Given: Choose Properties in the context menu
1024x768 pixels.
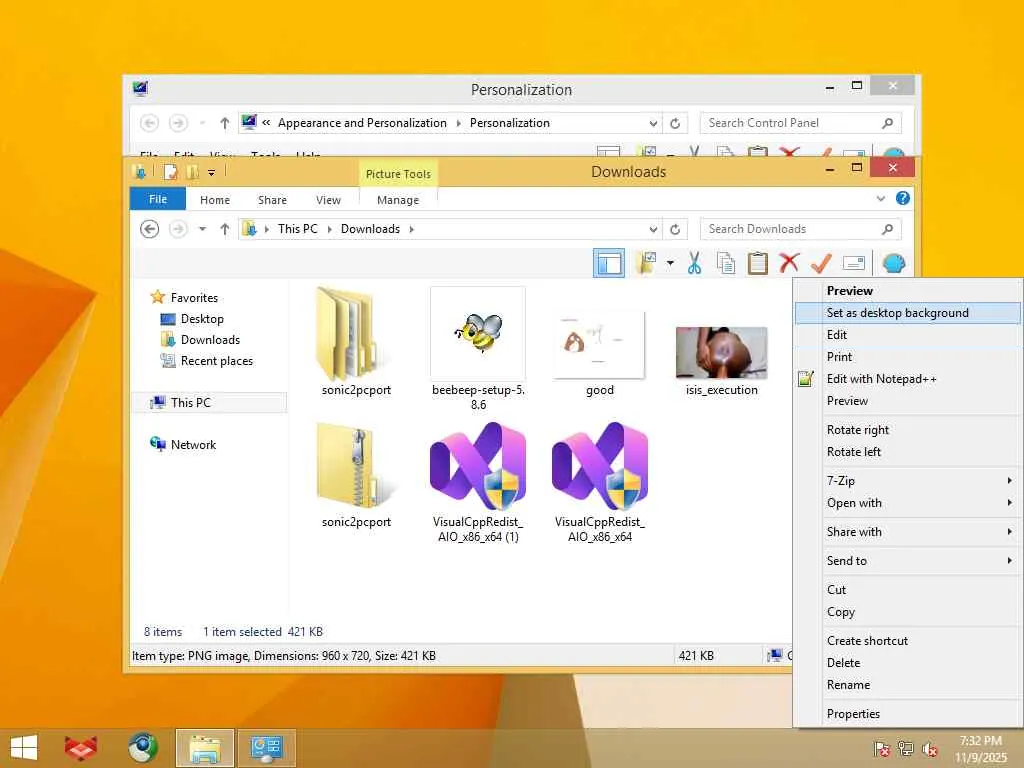Looking at the screenshot, I should coord(908,714).
